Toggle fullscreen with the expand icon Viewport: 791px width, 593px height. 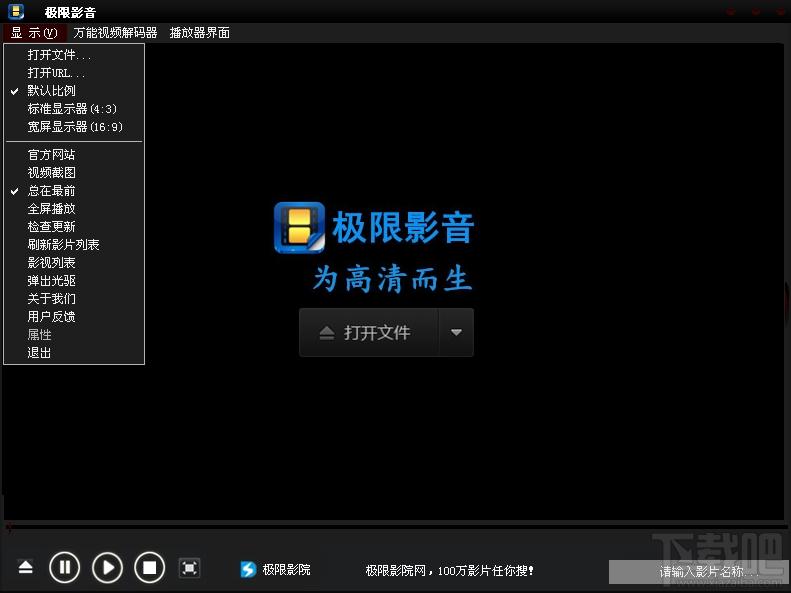pos(190,568)
